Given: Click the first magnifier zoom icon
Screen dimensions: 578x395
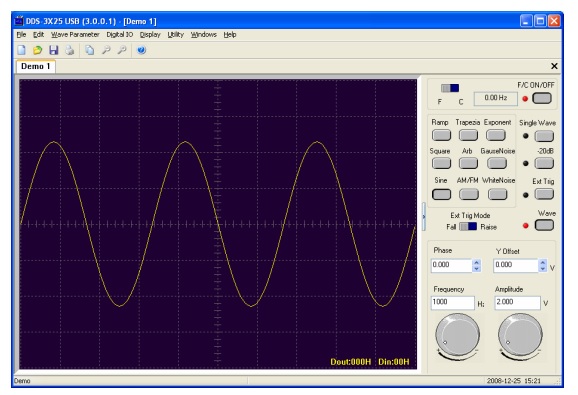Looking at the screenshot, I should pos(106,50).
